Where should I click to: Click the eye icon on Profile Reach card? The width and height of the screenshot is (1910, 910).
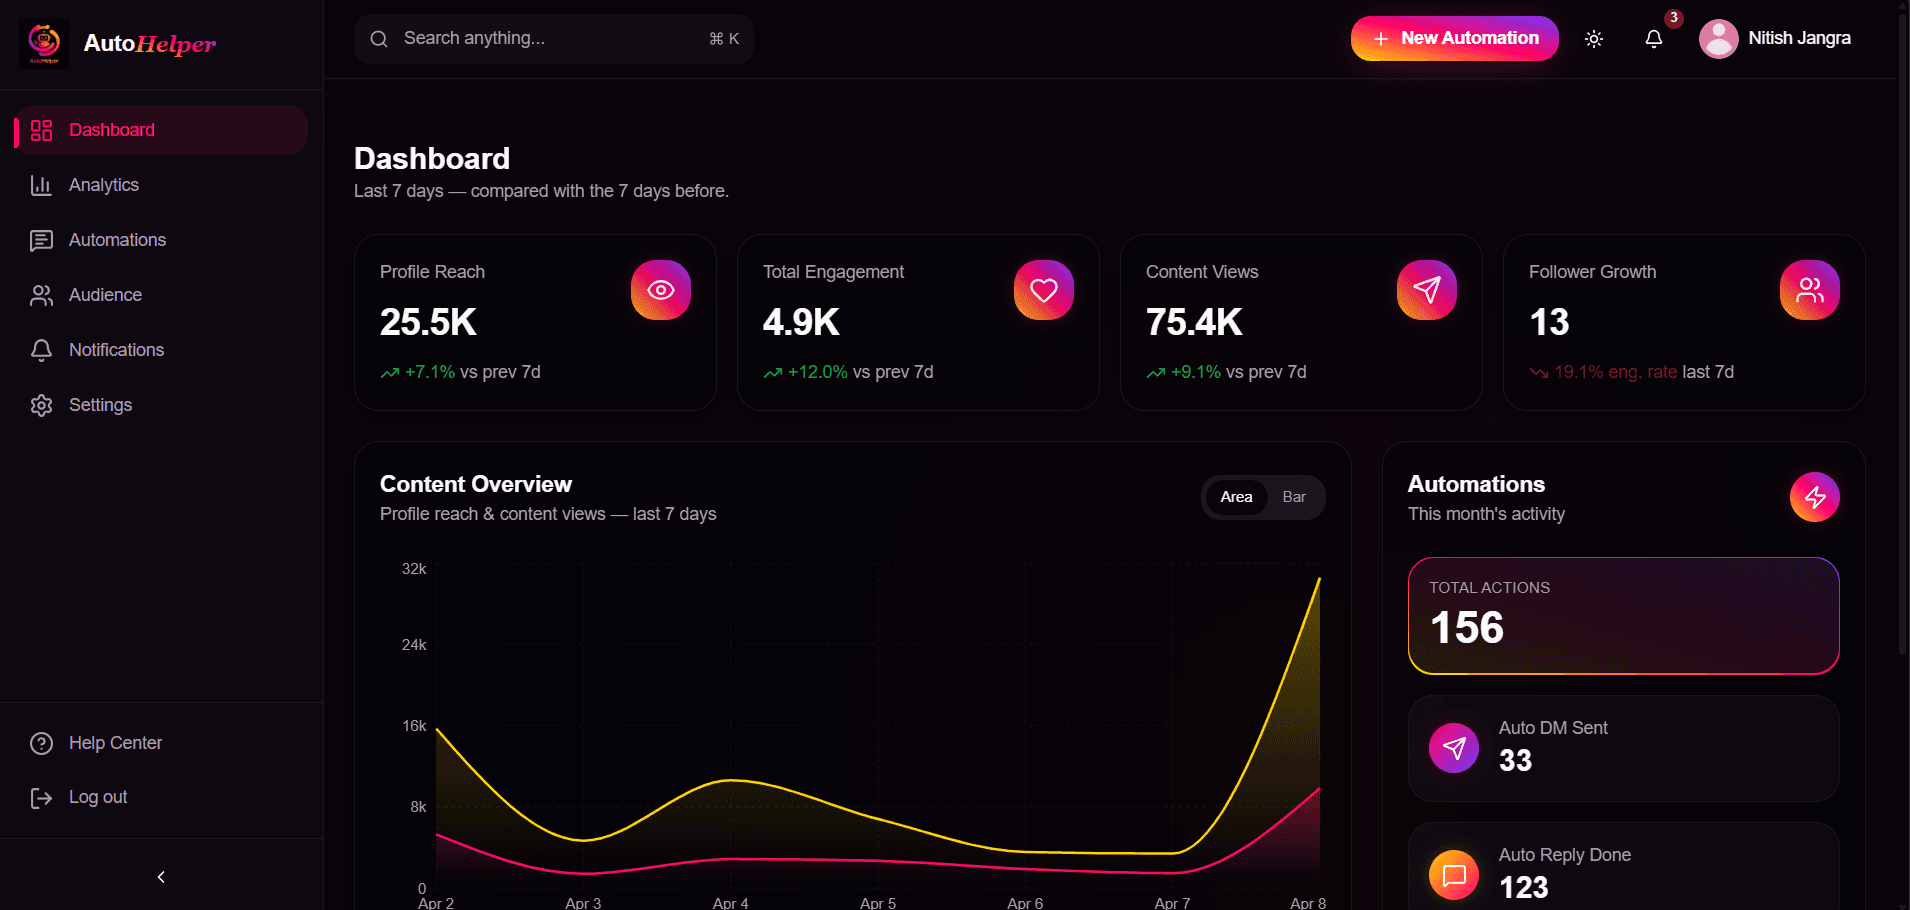(660, 290)
